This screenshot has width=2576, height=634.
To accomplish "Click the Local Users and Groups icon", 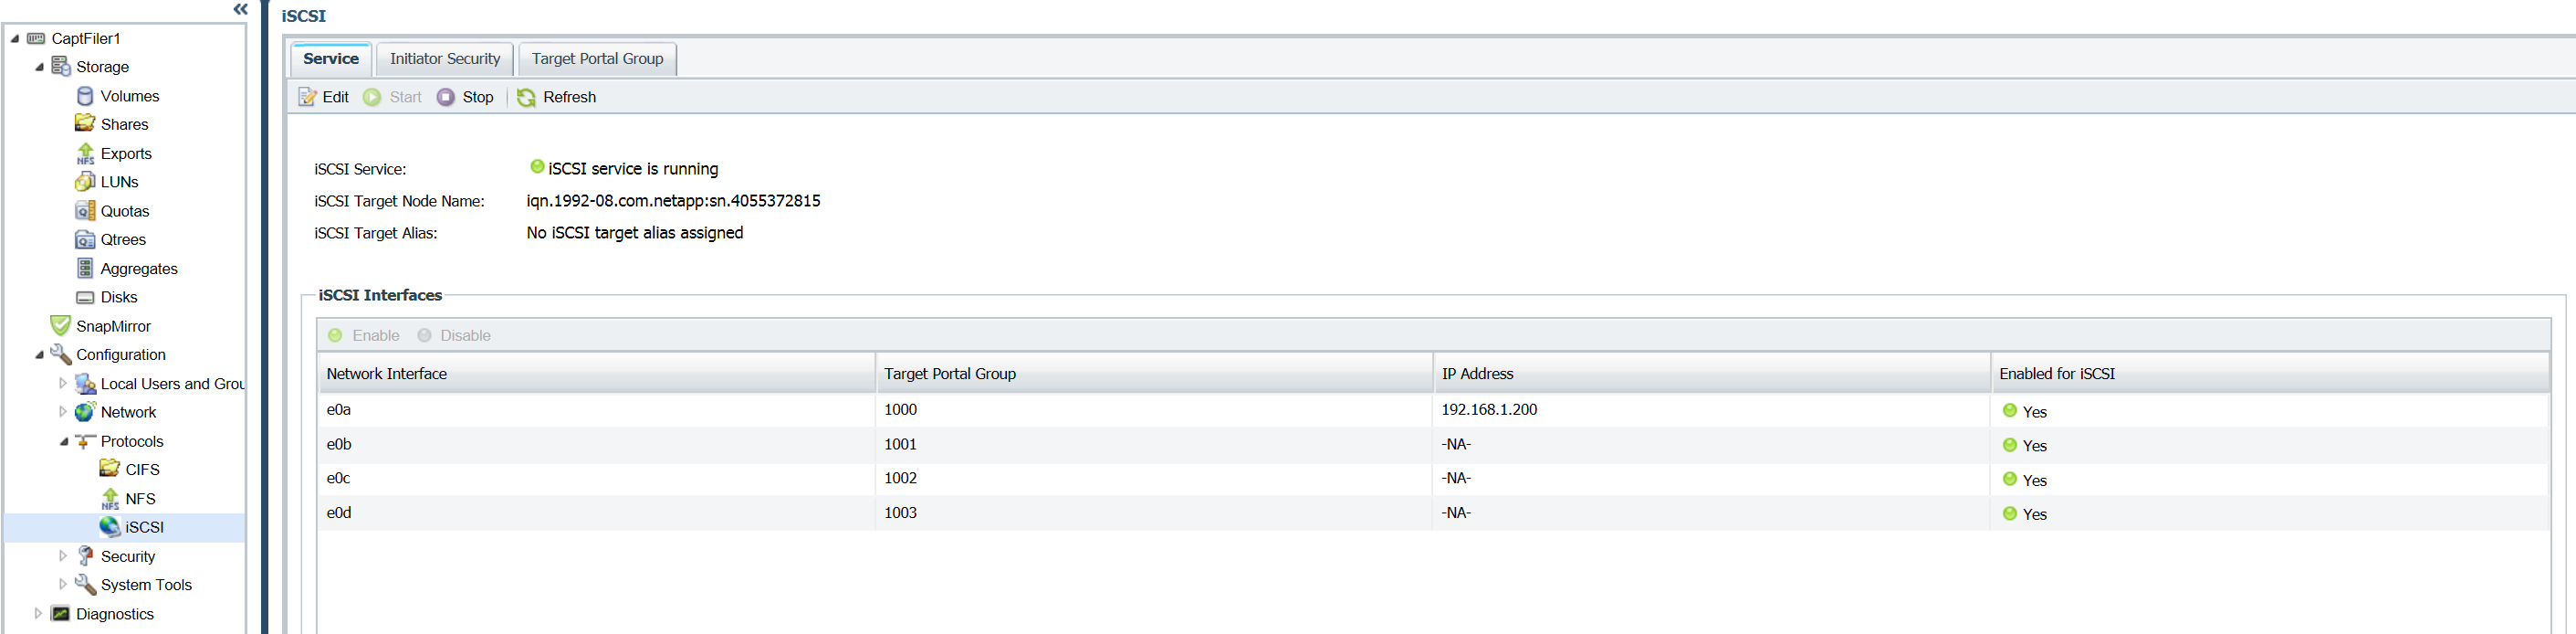I will pos(85,383).
